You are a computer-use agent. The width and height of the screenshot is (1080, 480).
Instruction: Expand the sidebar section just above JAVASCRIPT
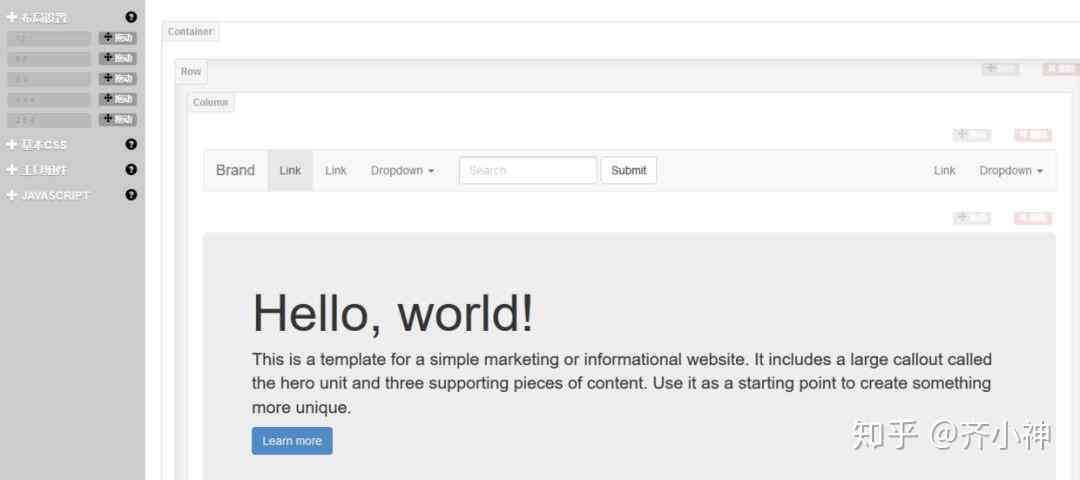[37, 170]
